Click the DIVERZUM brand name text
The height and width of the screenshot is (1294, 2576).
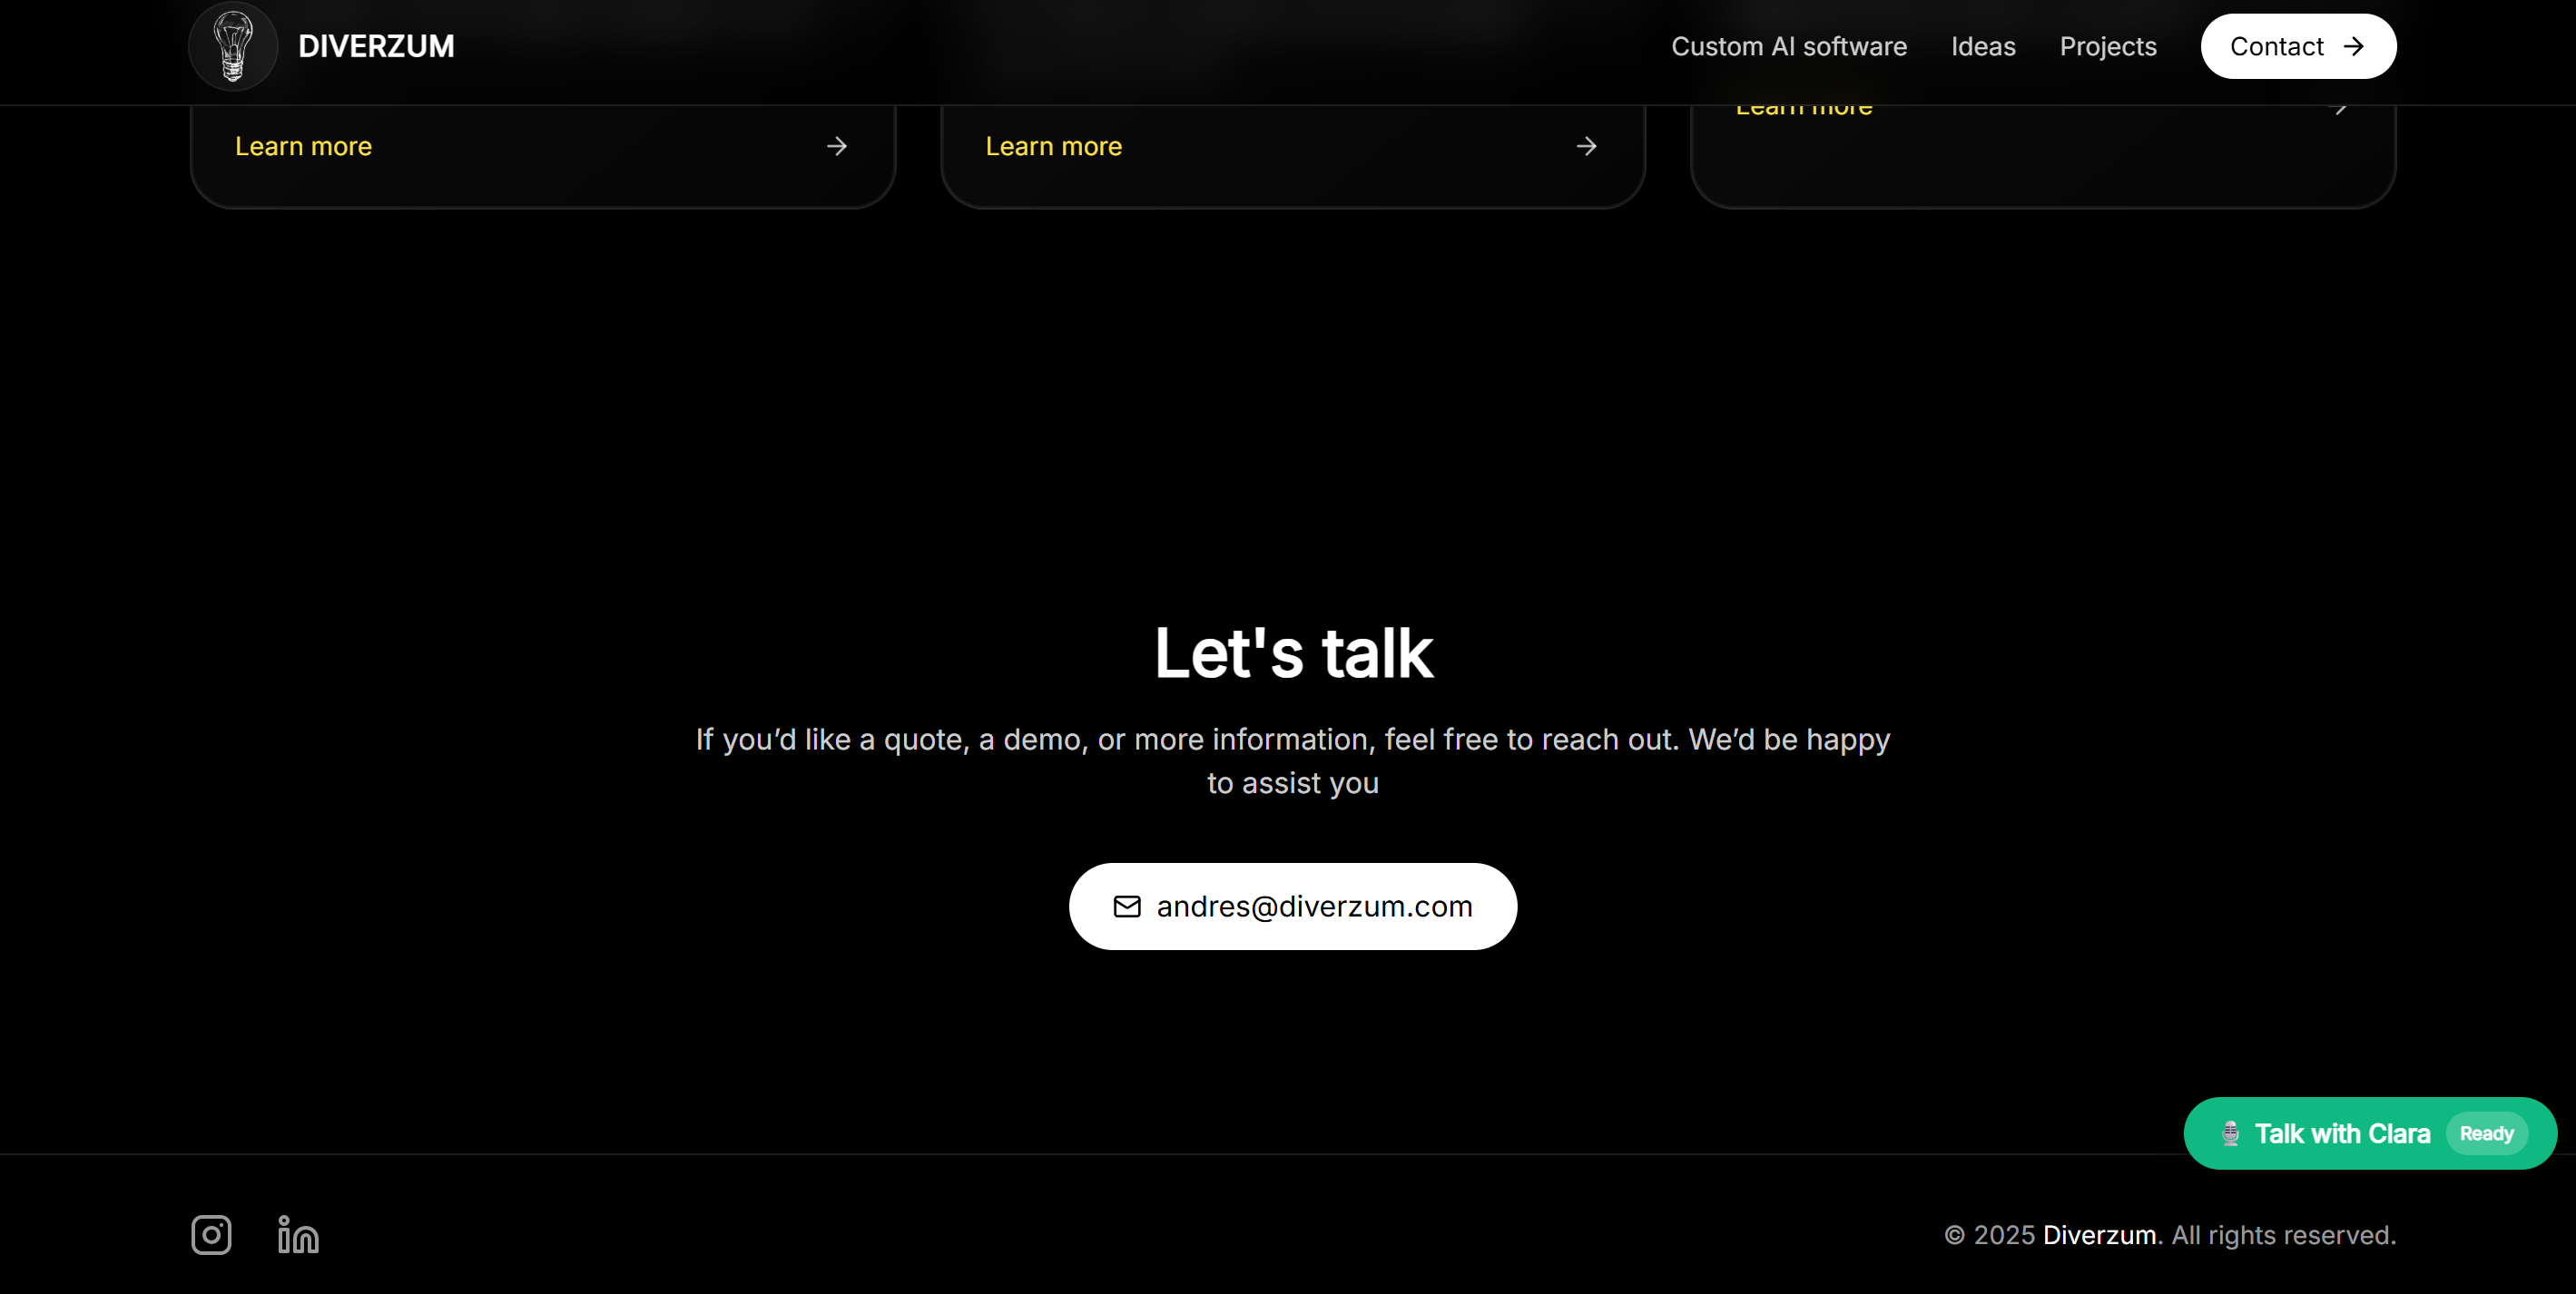(x=376, y=46)
